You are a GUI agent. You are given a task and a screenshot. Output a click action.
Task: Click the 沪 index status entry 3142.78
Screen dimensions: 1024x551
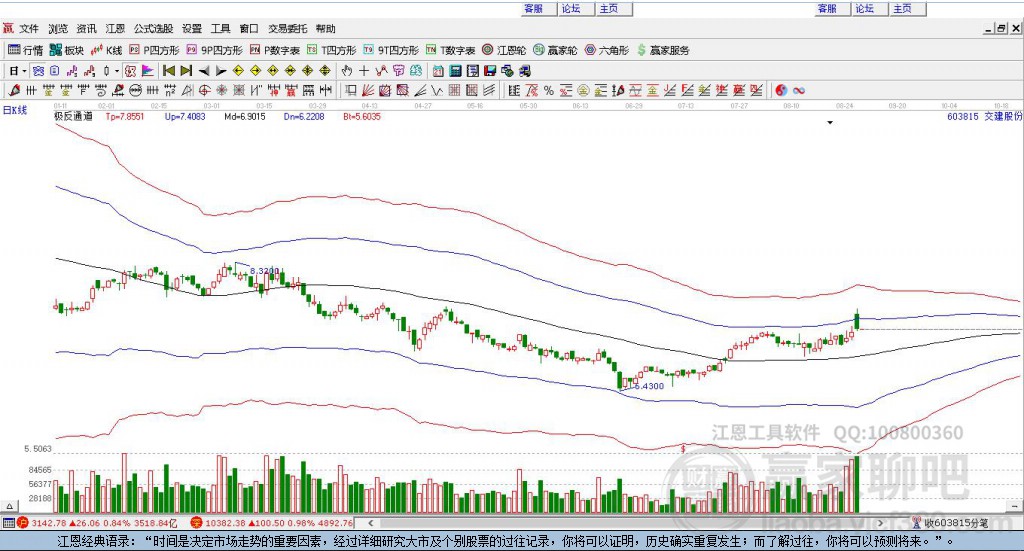click(x=97, y=523)
